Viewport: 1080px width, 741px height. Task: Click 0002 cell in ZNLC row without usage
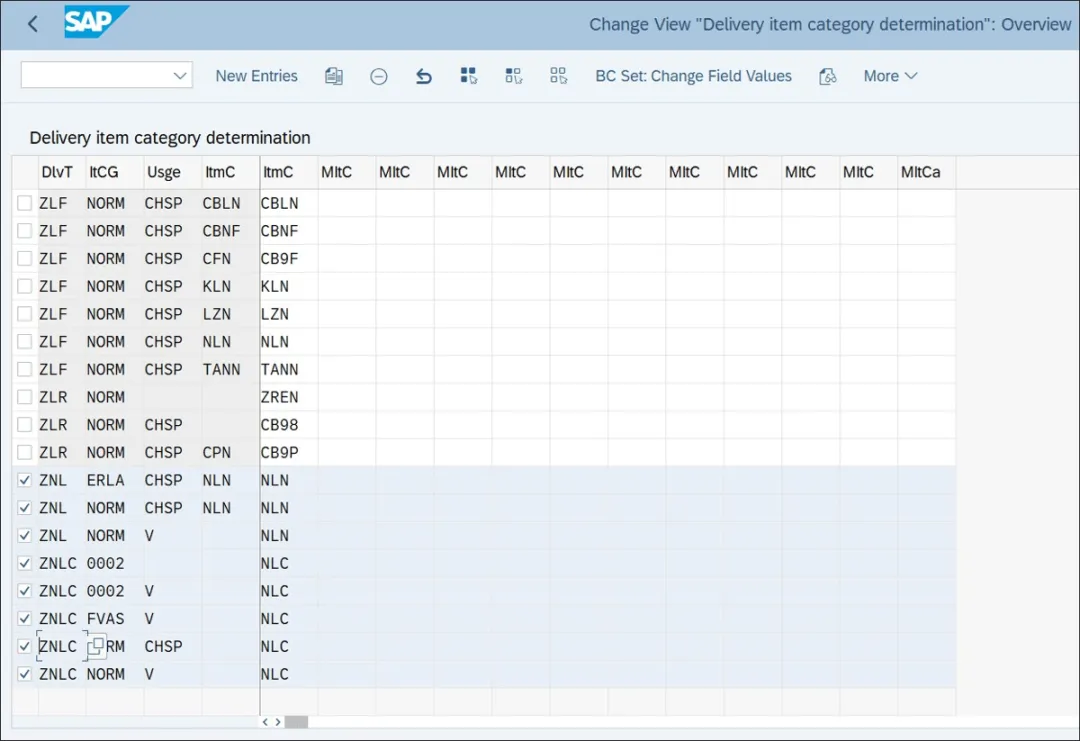pos(114,563)
